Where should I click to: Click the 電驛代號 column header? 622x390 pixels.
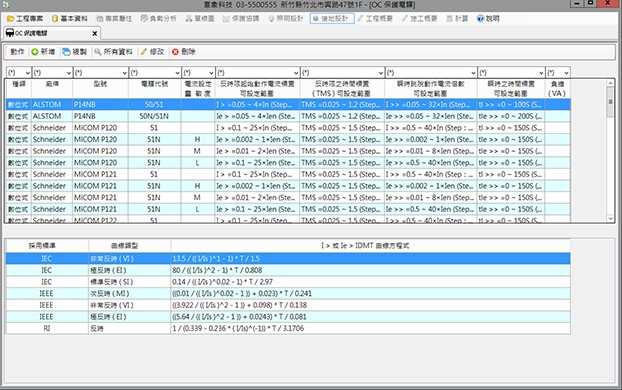pyautogui.click(x=155, y=88)
